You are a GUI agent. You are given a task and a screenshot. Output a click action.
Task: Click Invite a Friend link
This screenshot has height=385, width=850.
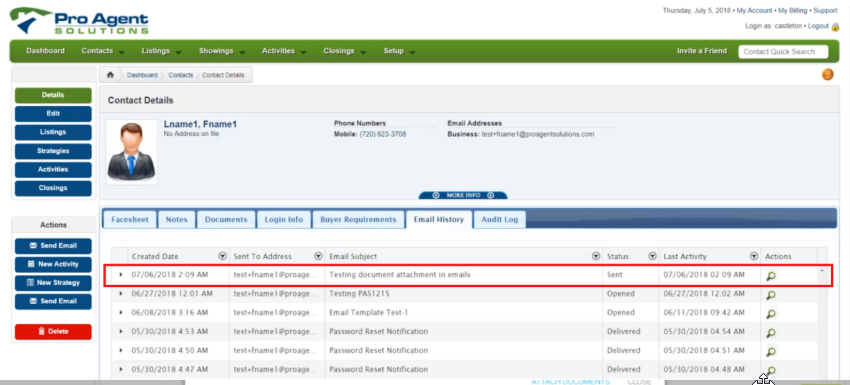point(701,51)
